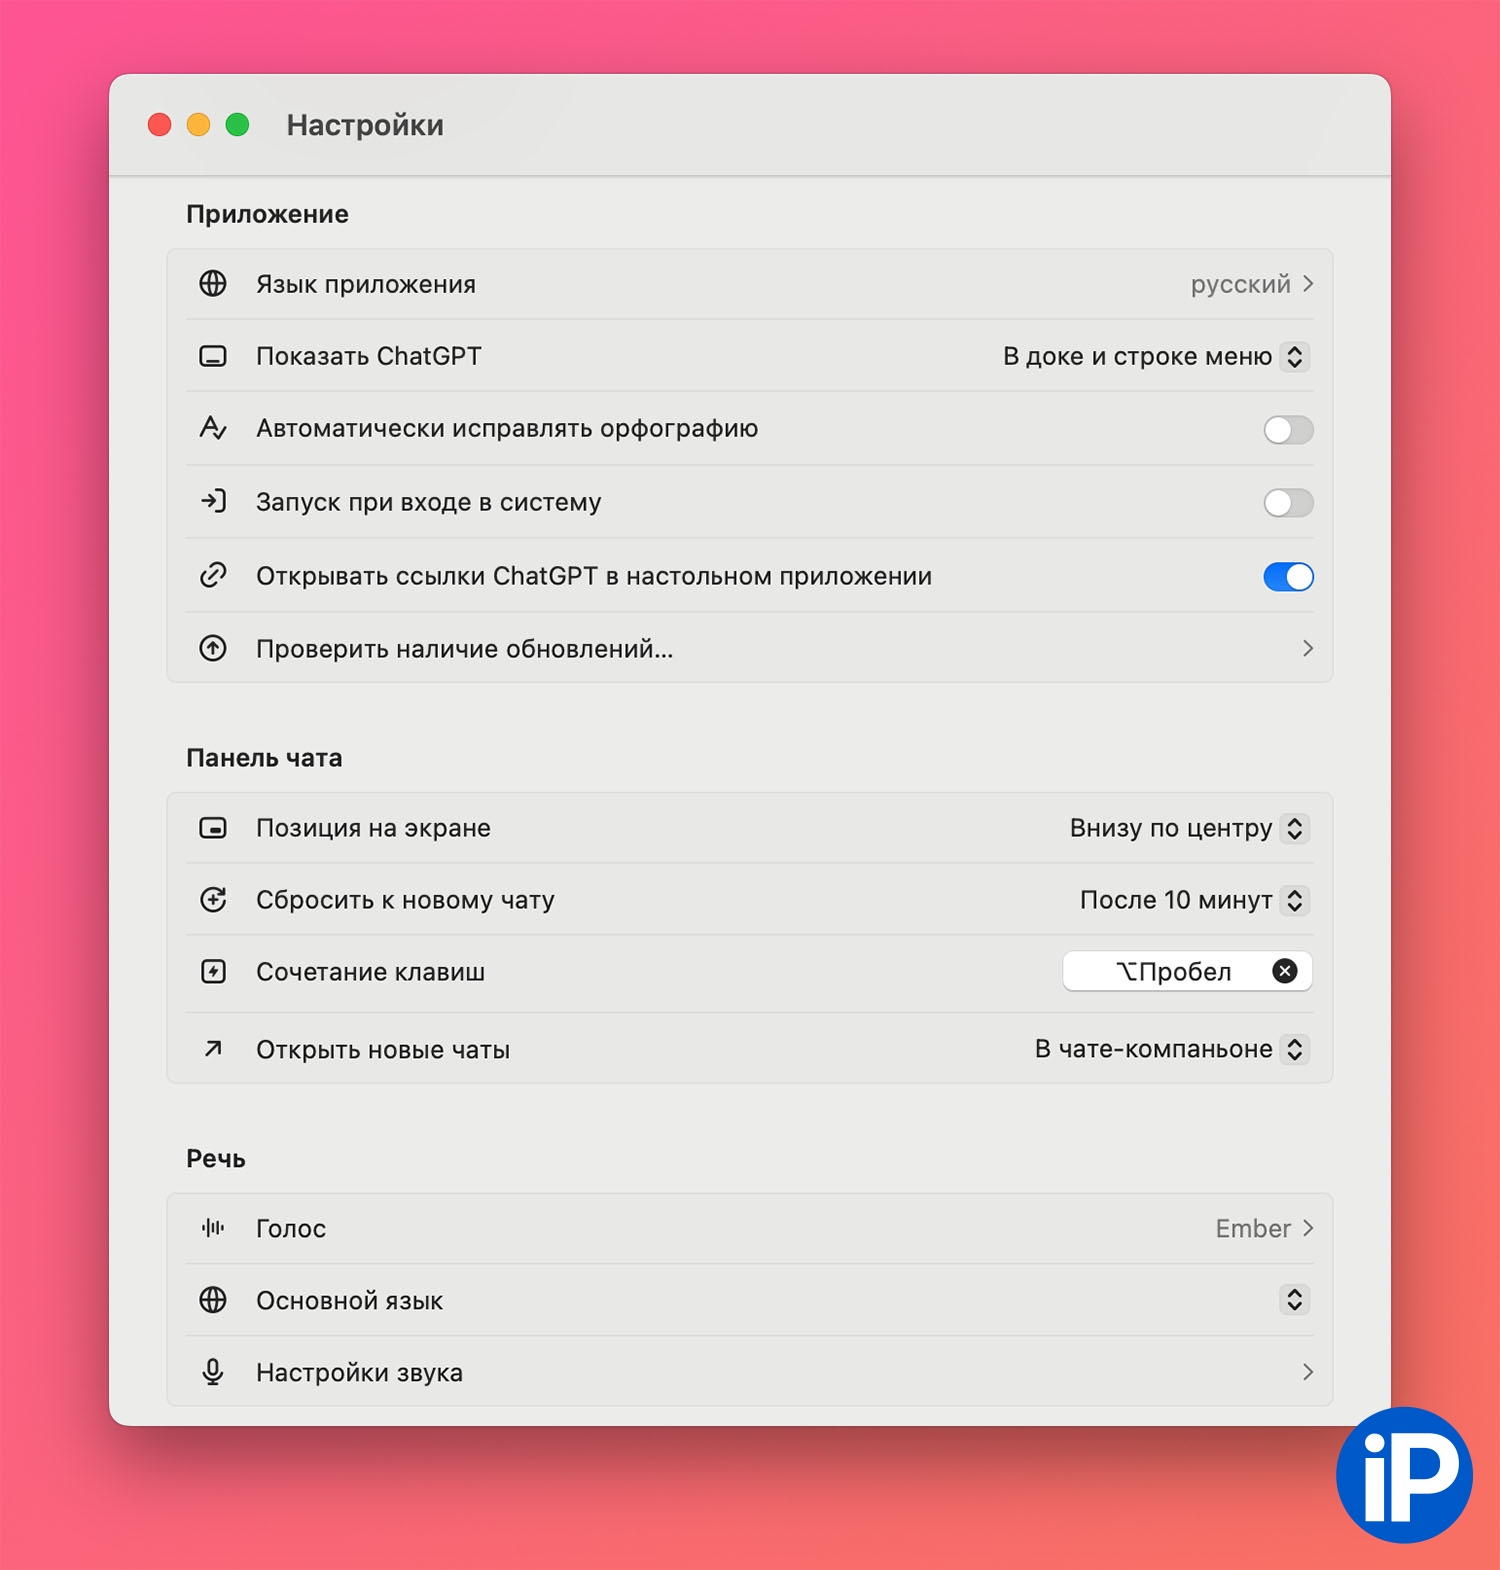
Task: Click the shortcut bolt icon beside Сочетание клавиш
Action: point(213,971)
